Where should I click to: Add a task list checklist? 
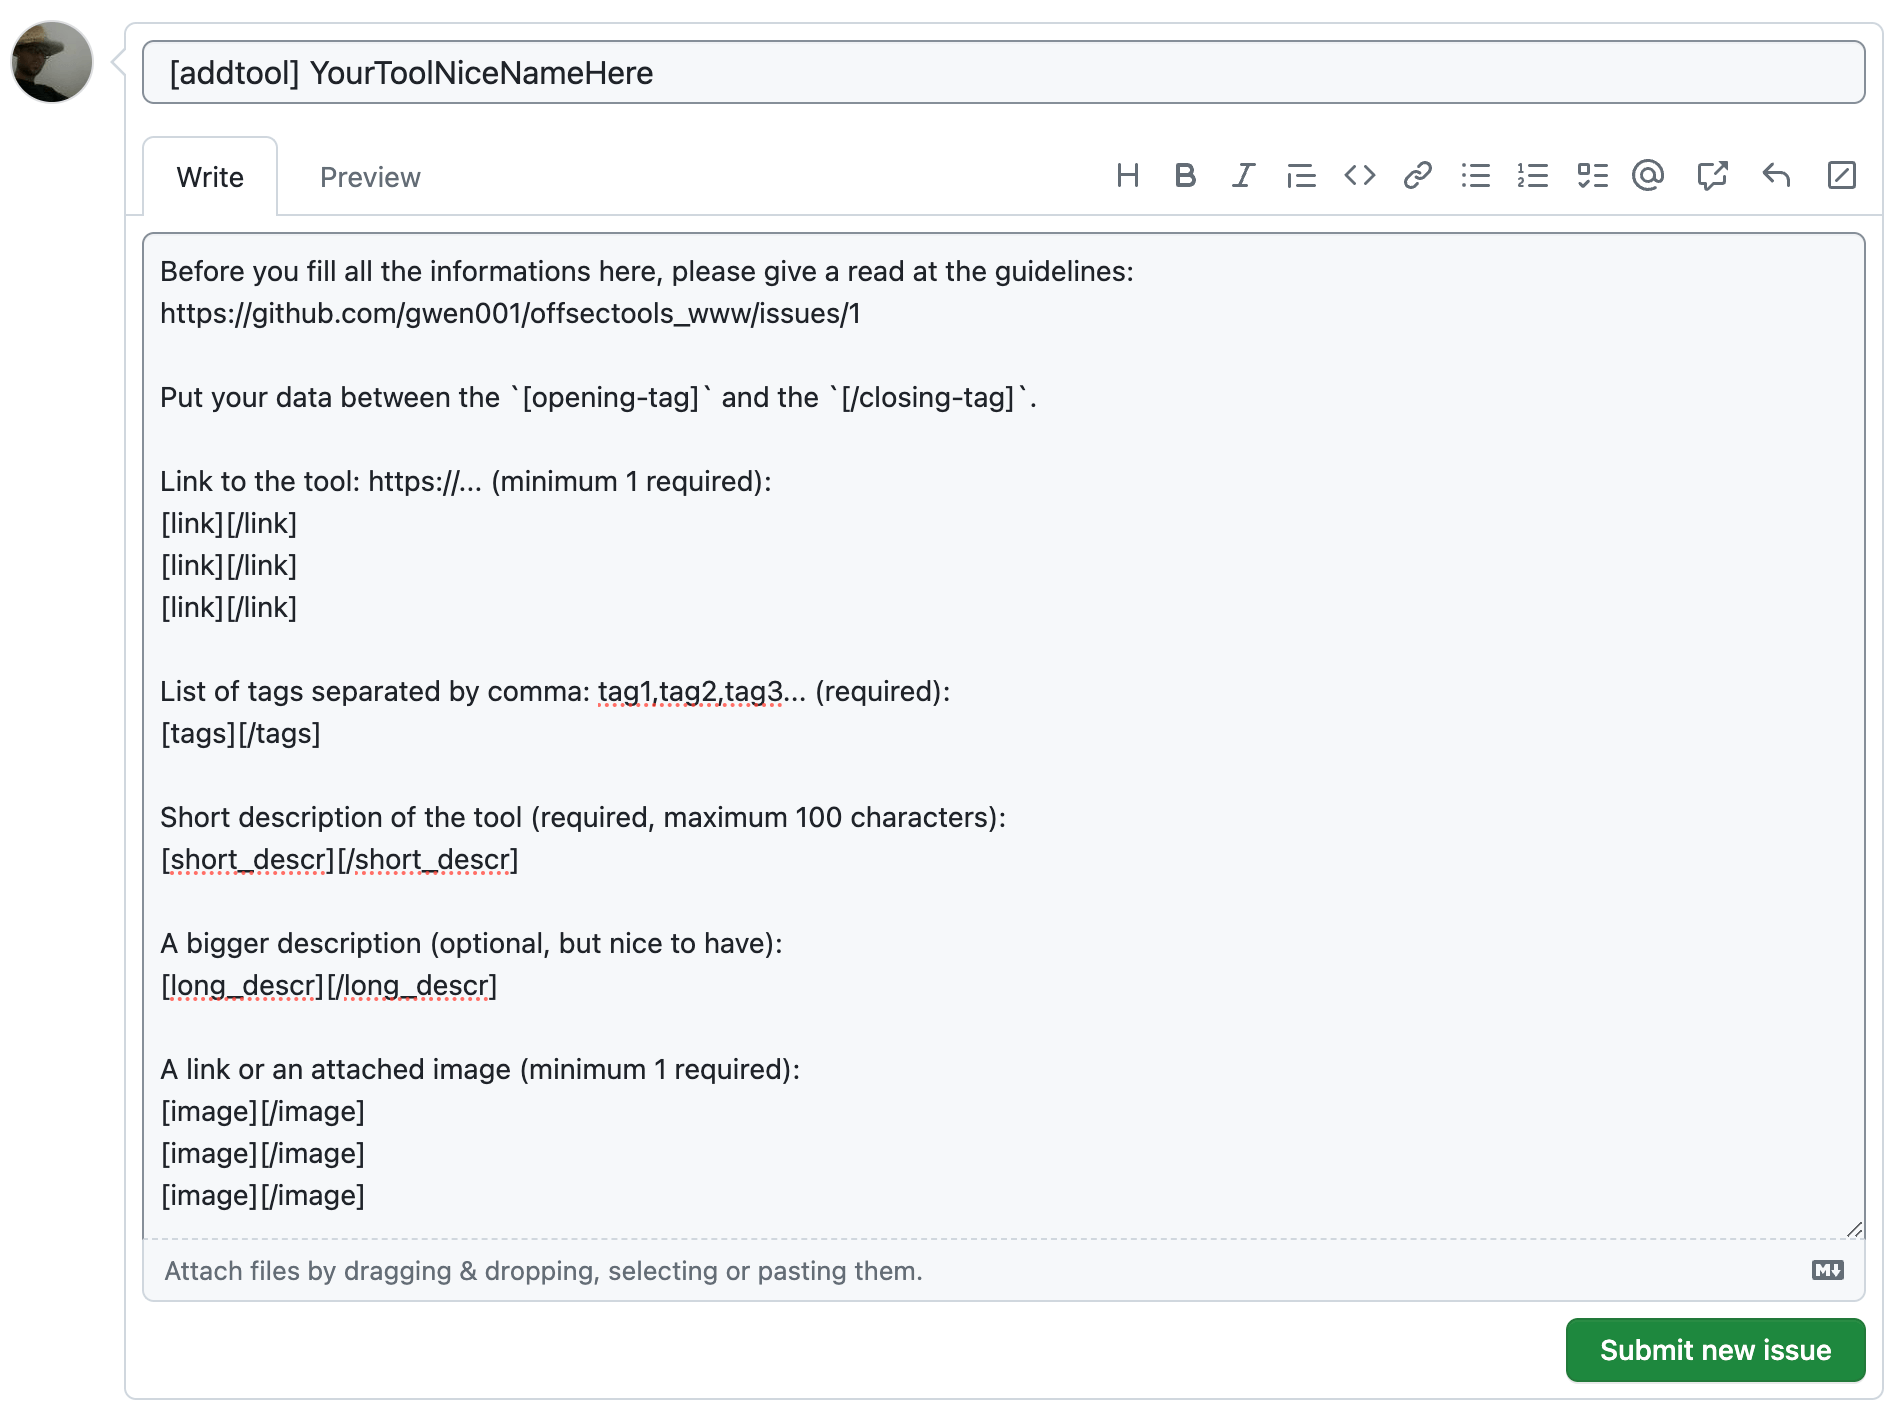pos(1591,176)
